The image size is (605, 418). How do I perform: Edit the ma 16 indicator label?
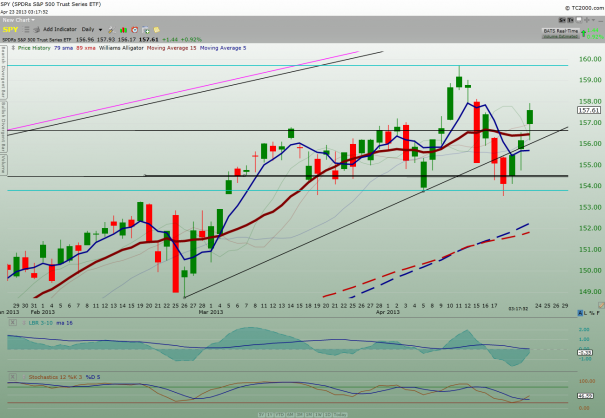point(64,323)
